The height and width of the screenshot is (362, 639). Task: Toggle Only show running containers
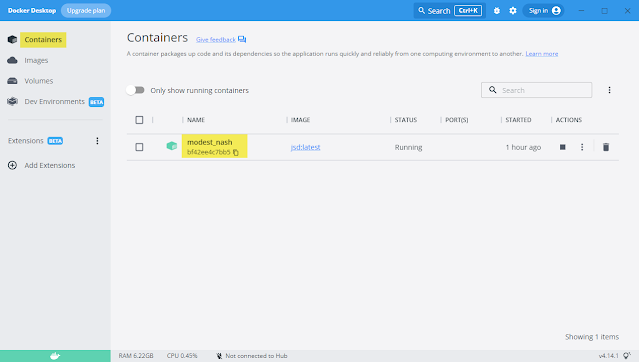tap(135, 90)
